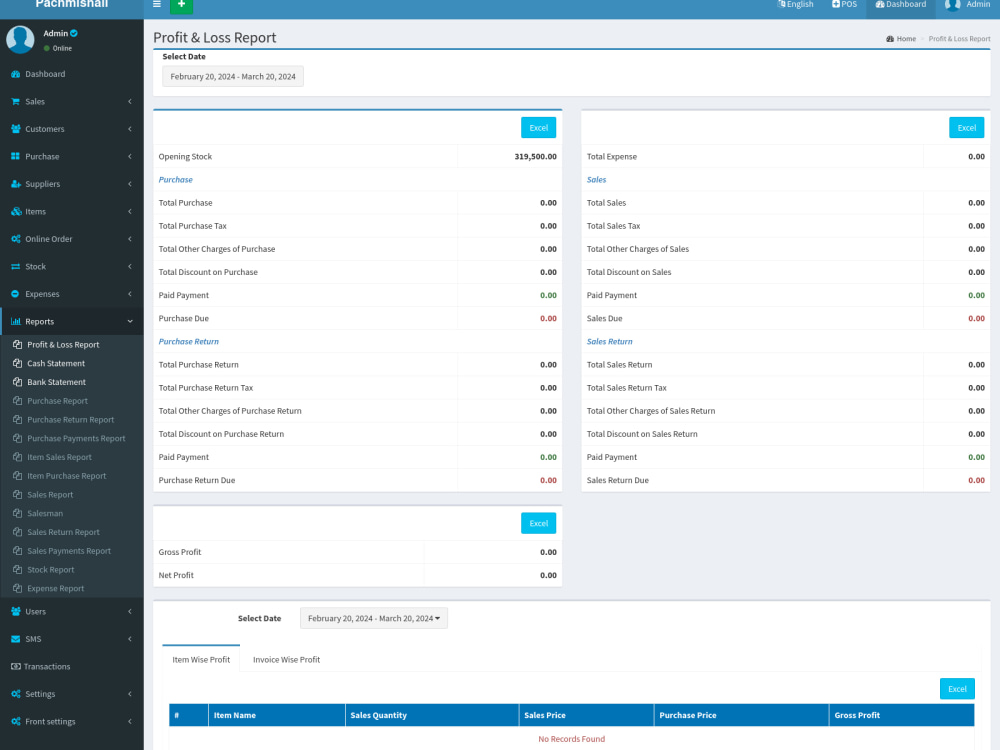Click the Cash Statement file icon
The height and width of the screenshot is (750, 1000).
click(x=18, y=363)
